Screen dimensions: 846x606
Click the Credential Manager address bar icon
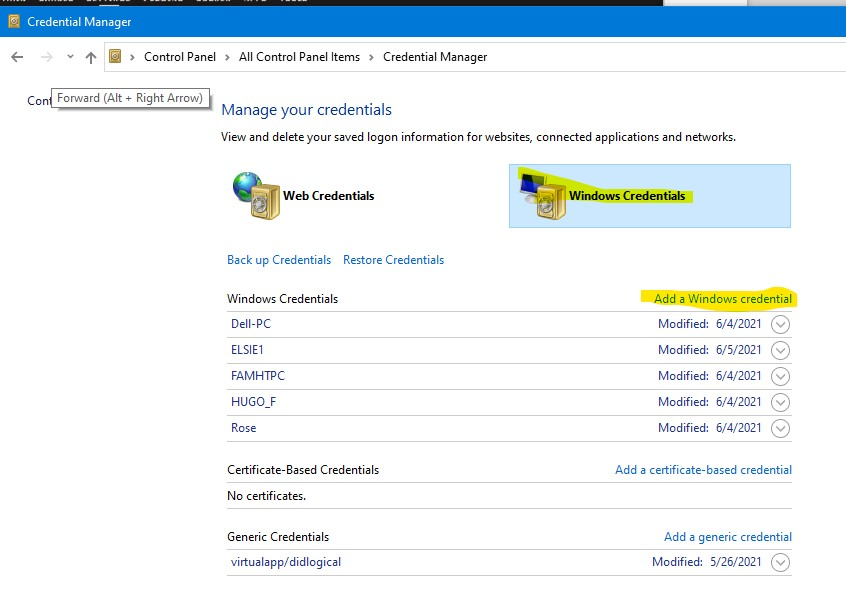(115, 56)
